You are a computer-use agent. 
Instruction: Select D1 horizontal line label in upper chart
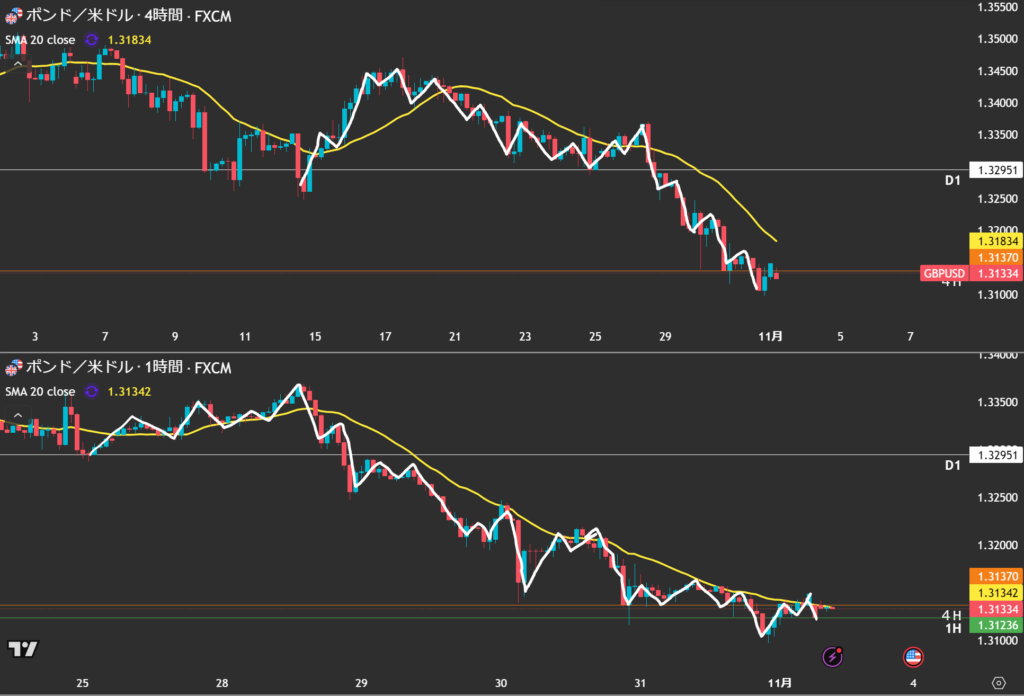coord(952,181)
